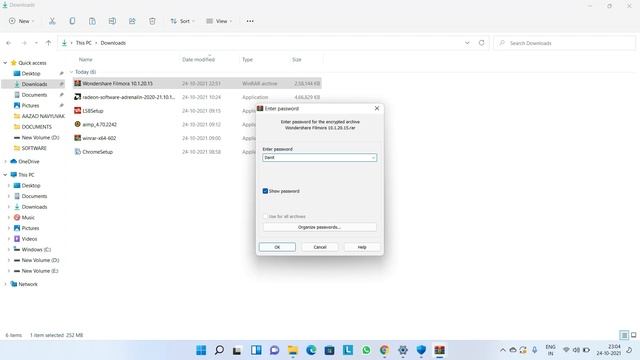Open the See more ellipsis menu

pyautogui.click(x=250, y=21)
